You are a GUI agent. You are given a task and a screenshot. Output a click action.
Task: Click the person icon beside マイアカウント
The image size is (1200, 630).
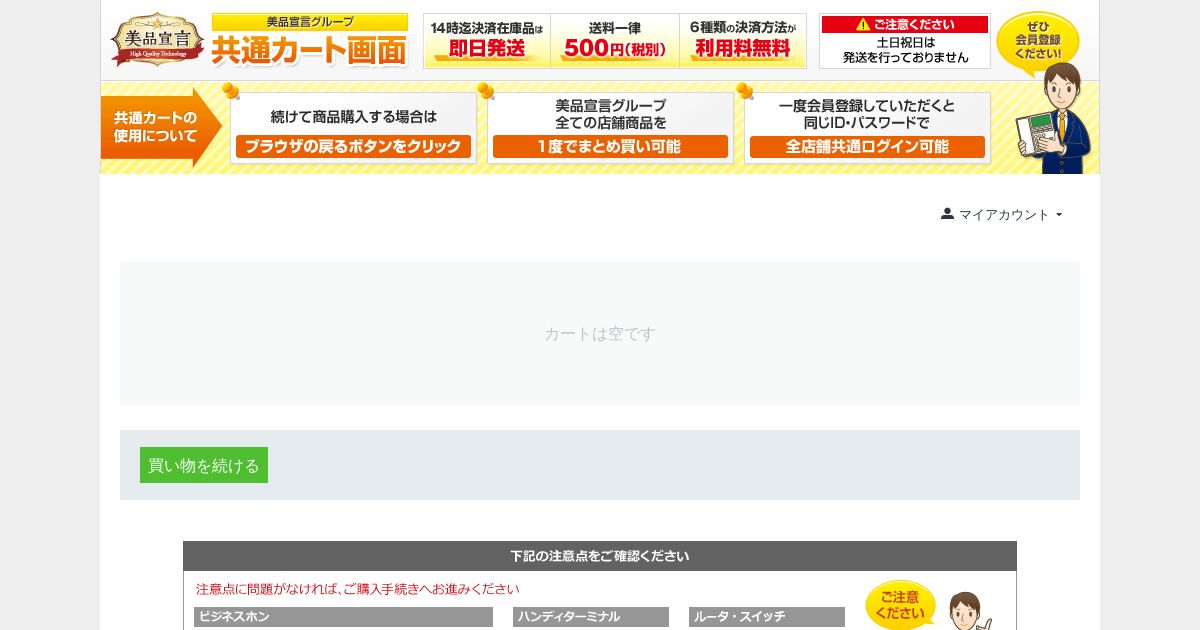(x=947, y=214)
